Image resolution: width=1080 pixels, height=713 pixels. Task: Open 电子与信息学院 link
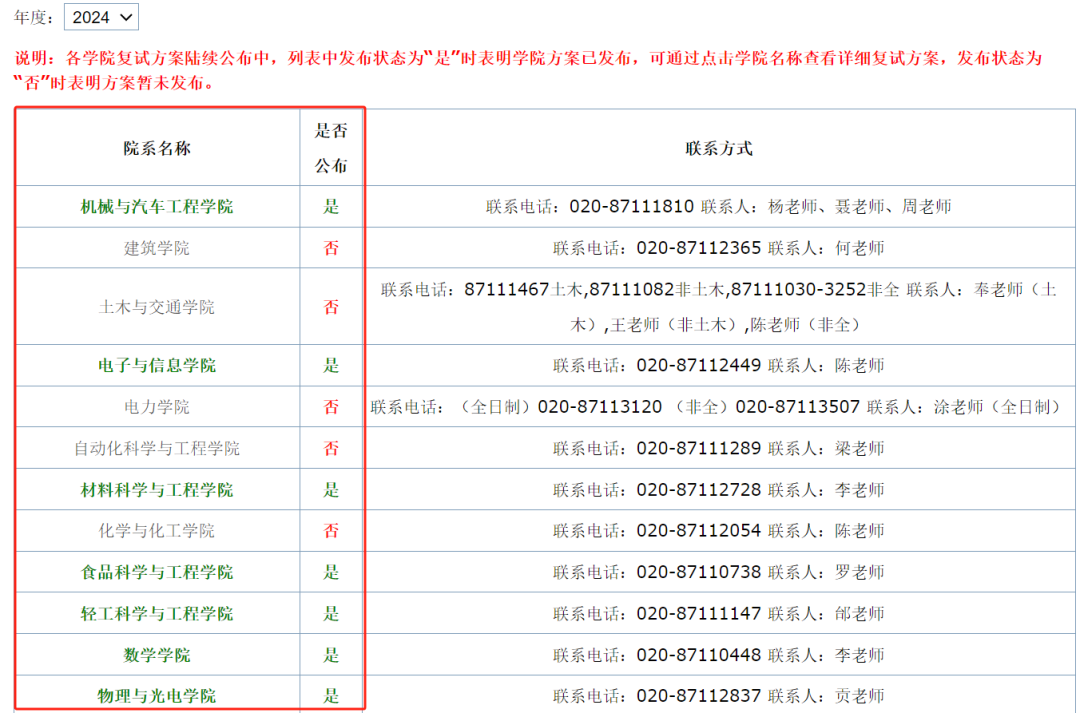[157, 365]
